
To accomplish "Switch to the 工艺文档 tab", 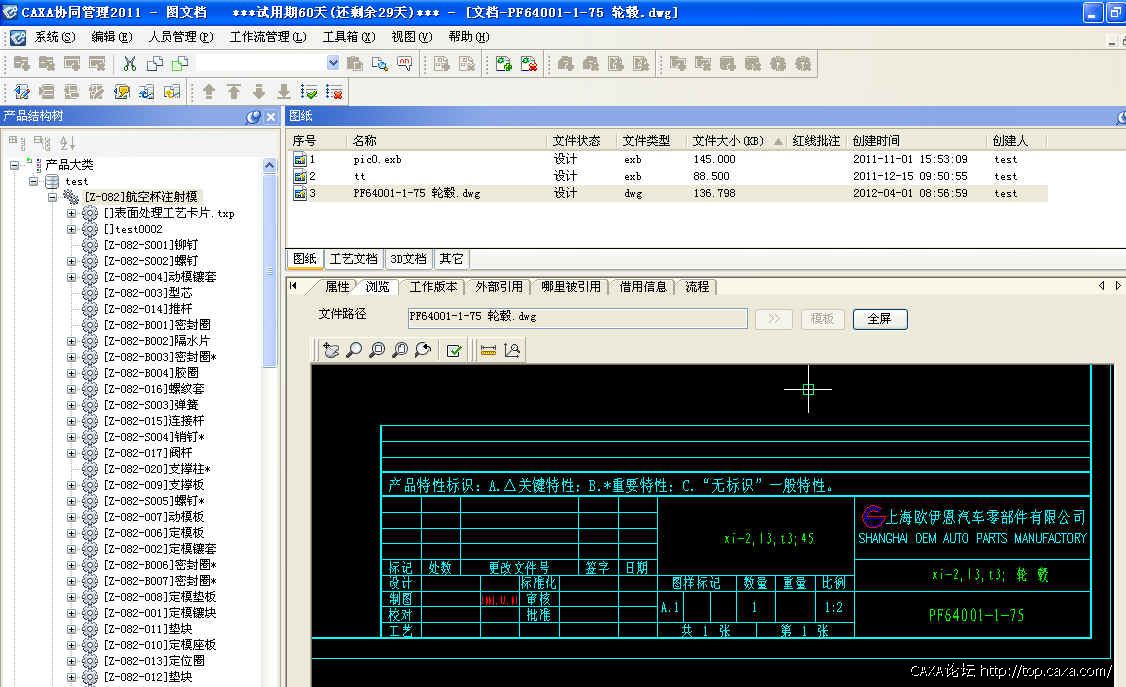I will tap(354, 259).
